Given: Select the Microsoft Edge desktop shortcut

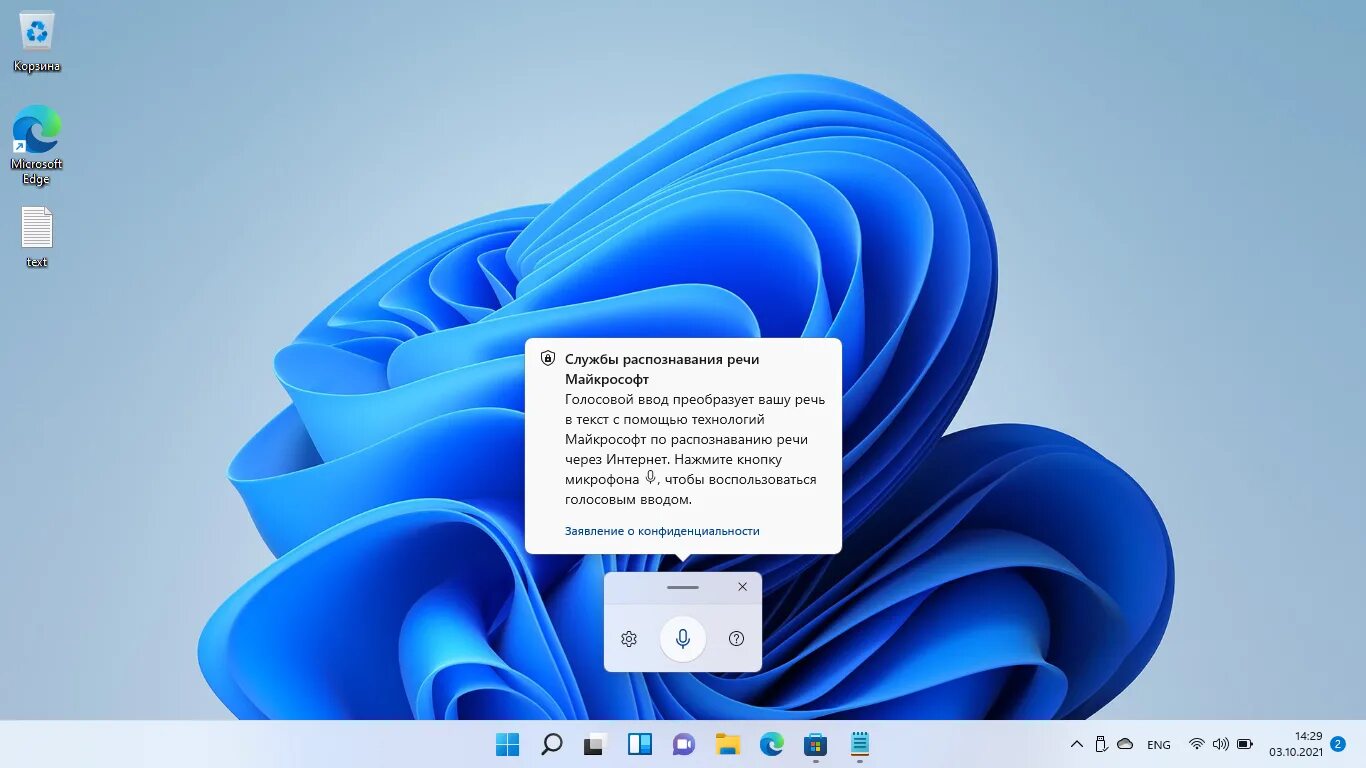Looking at the screenshot, I should [37, 146].
